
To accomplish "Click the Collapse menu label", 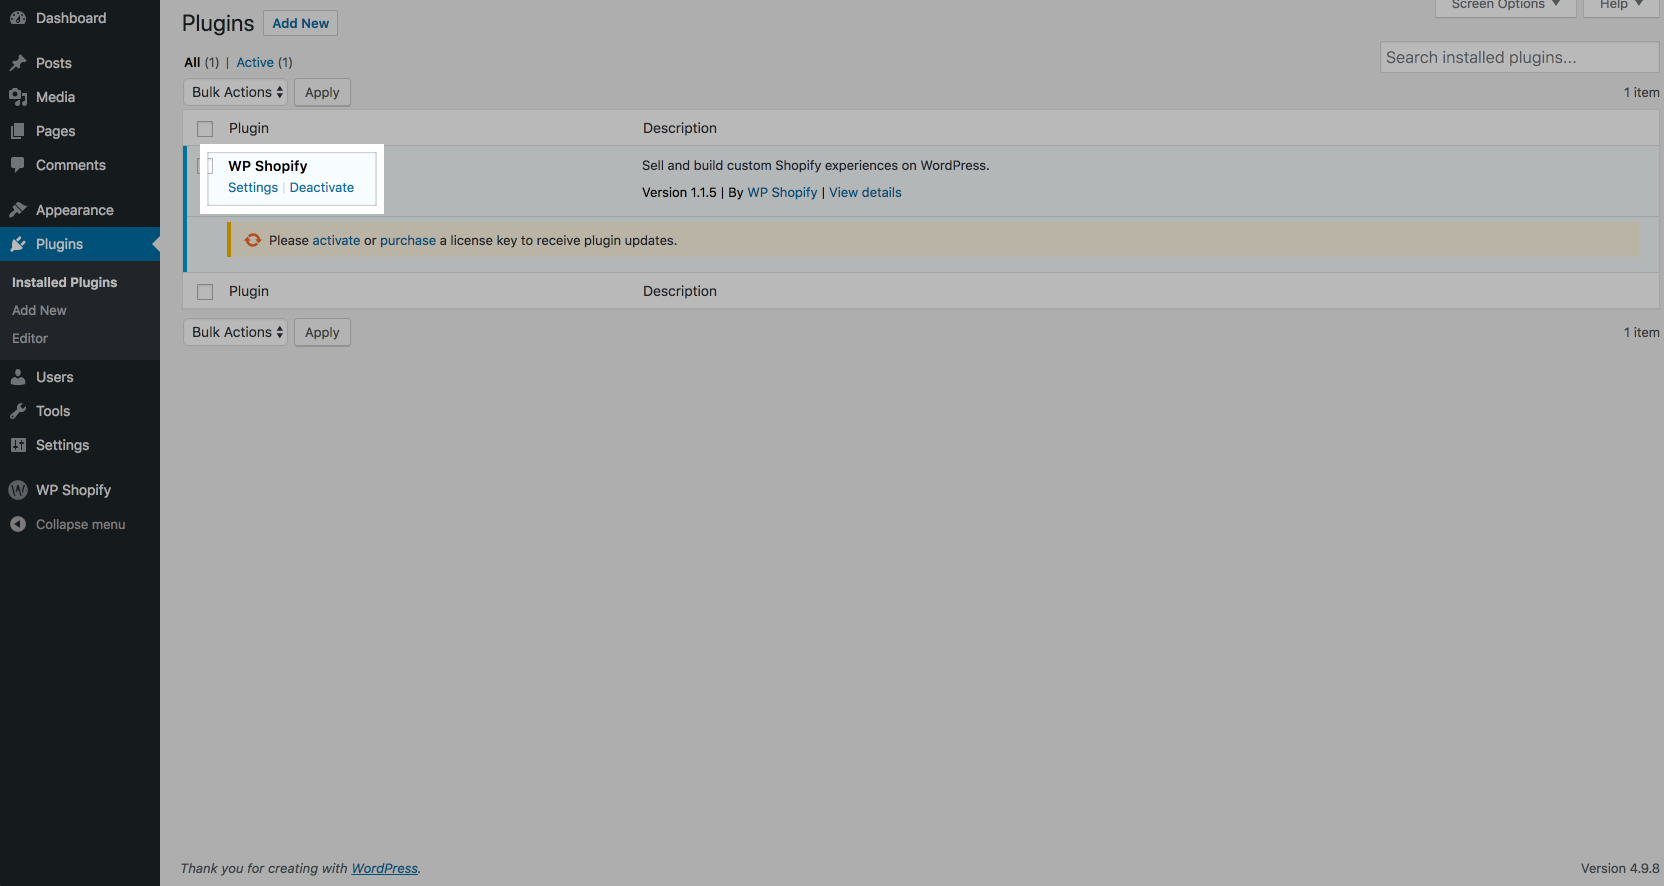I will 81,524.
